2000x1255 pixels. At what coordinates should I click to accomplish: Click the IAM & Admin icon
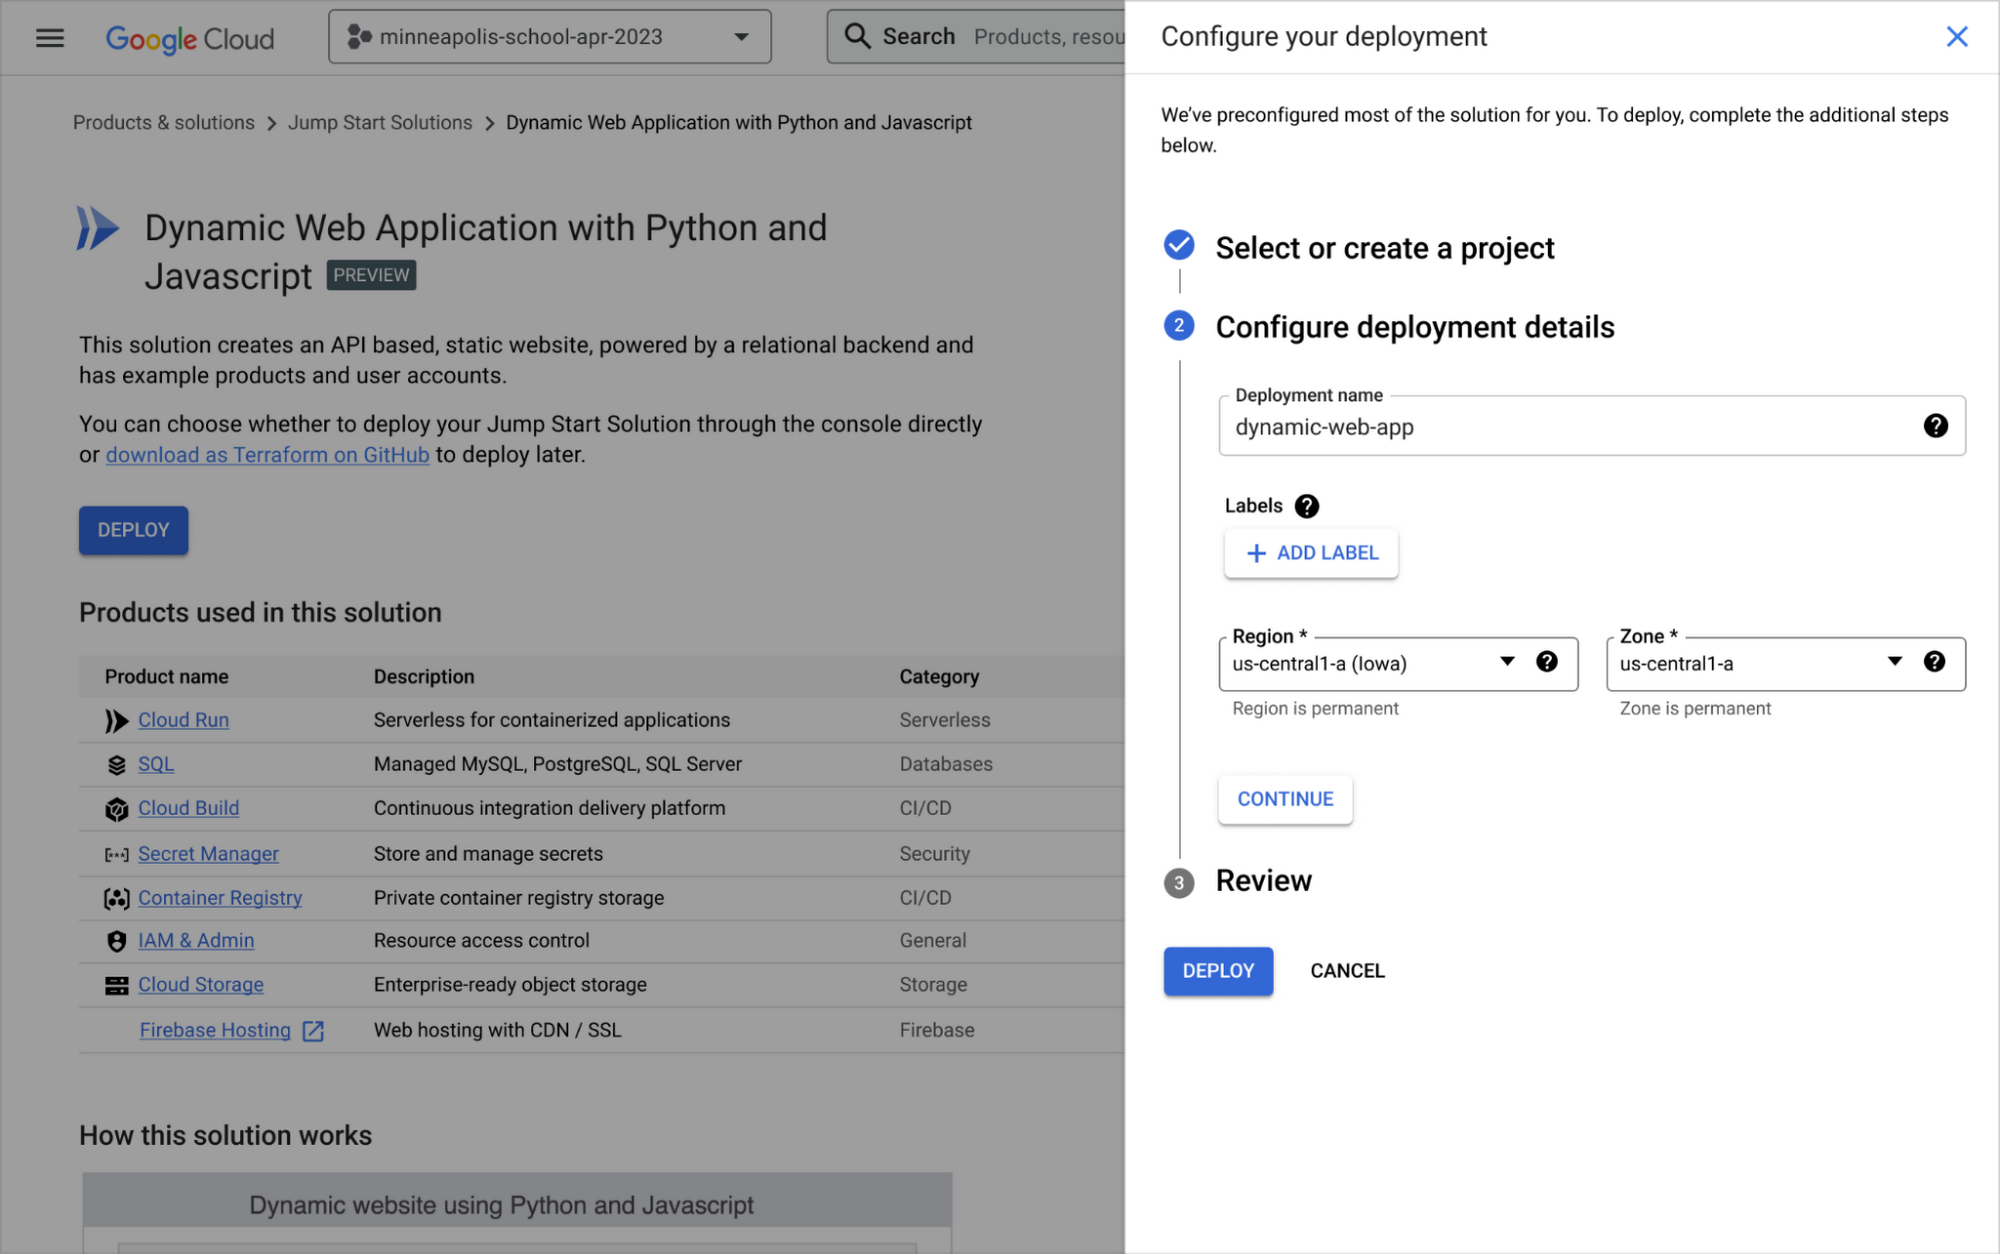[x=116, y=940]
